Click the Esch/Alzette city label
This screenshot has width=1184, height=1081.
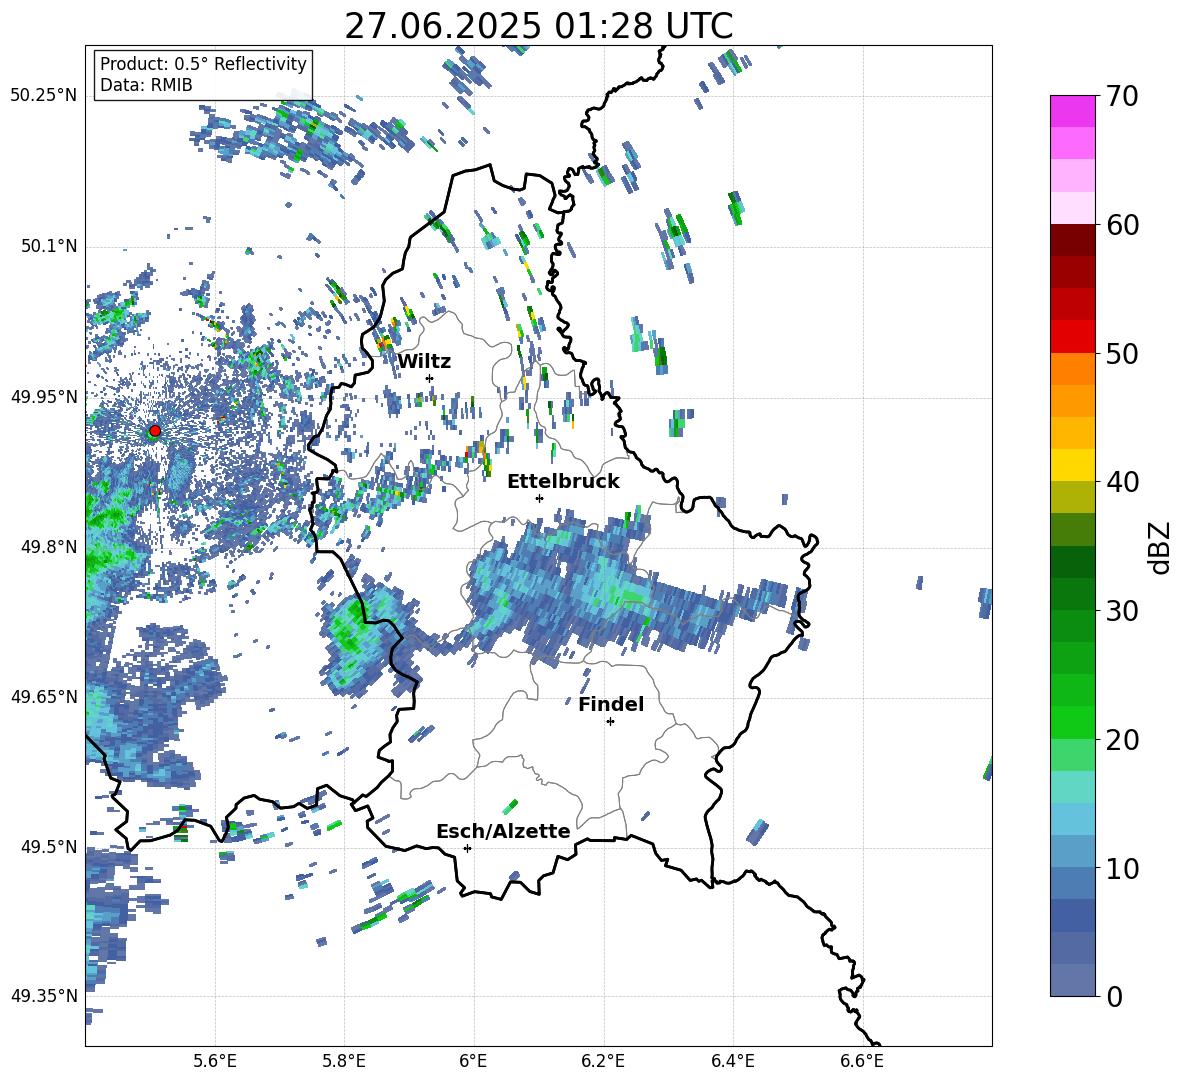point(503,831)
